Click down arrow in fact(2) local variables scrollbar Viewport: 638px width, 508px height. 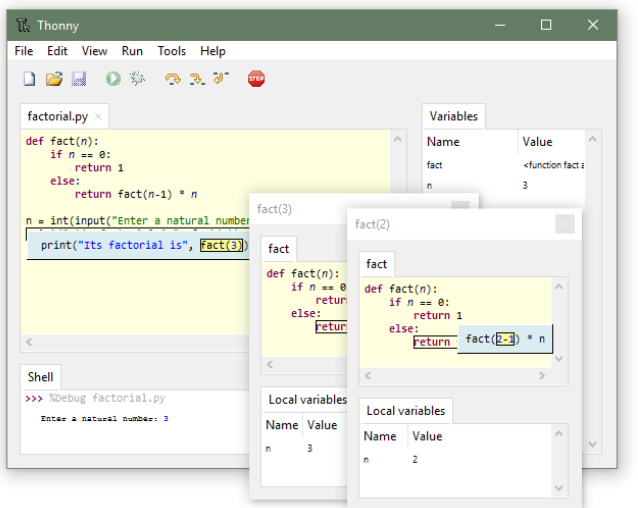coord(559,488)
